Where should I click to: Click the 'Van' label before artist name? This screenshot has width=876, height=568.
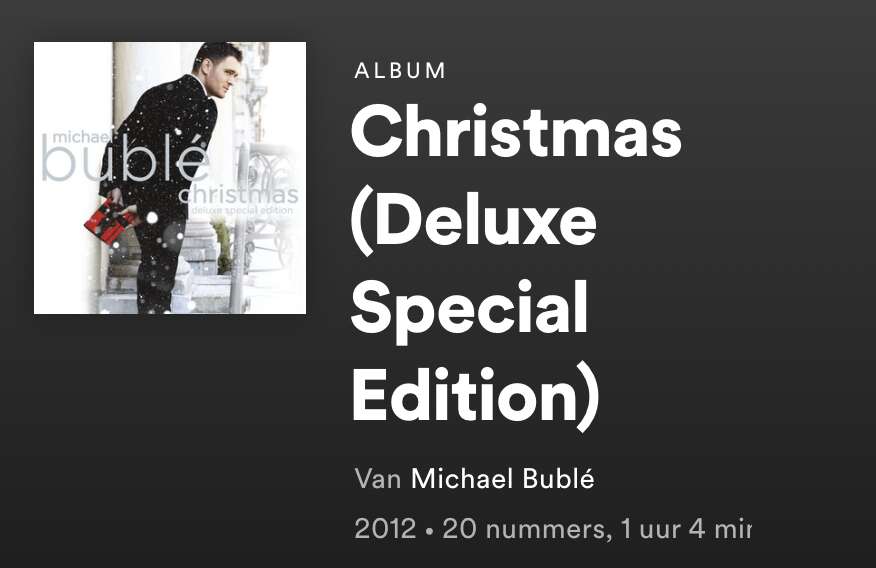point(378,479)
